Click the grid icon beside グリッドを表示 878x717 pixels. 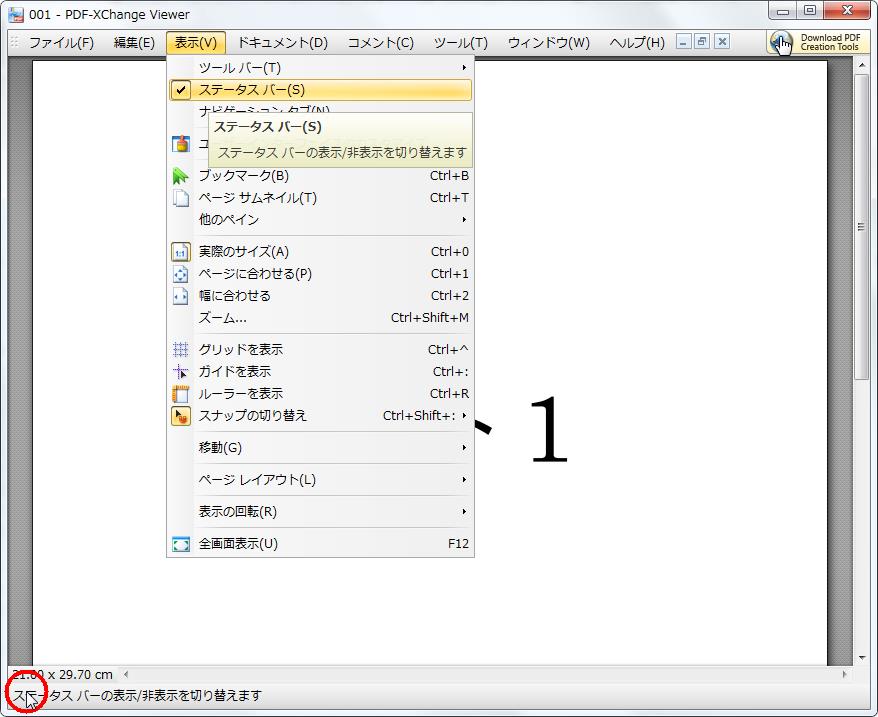coord(180,350)
